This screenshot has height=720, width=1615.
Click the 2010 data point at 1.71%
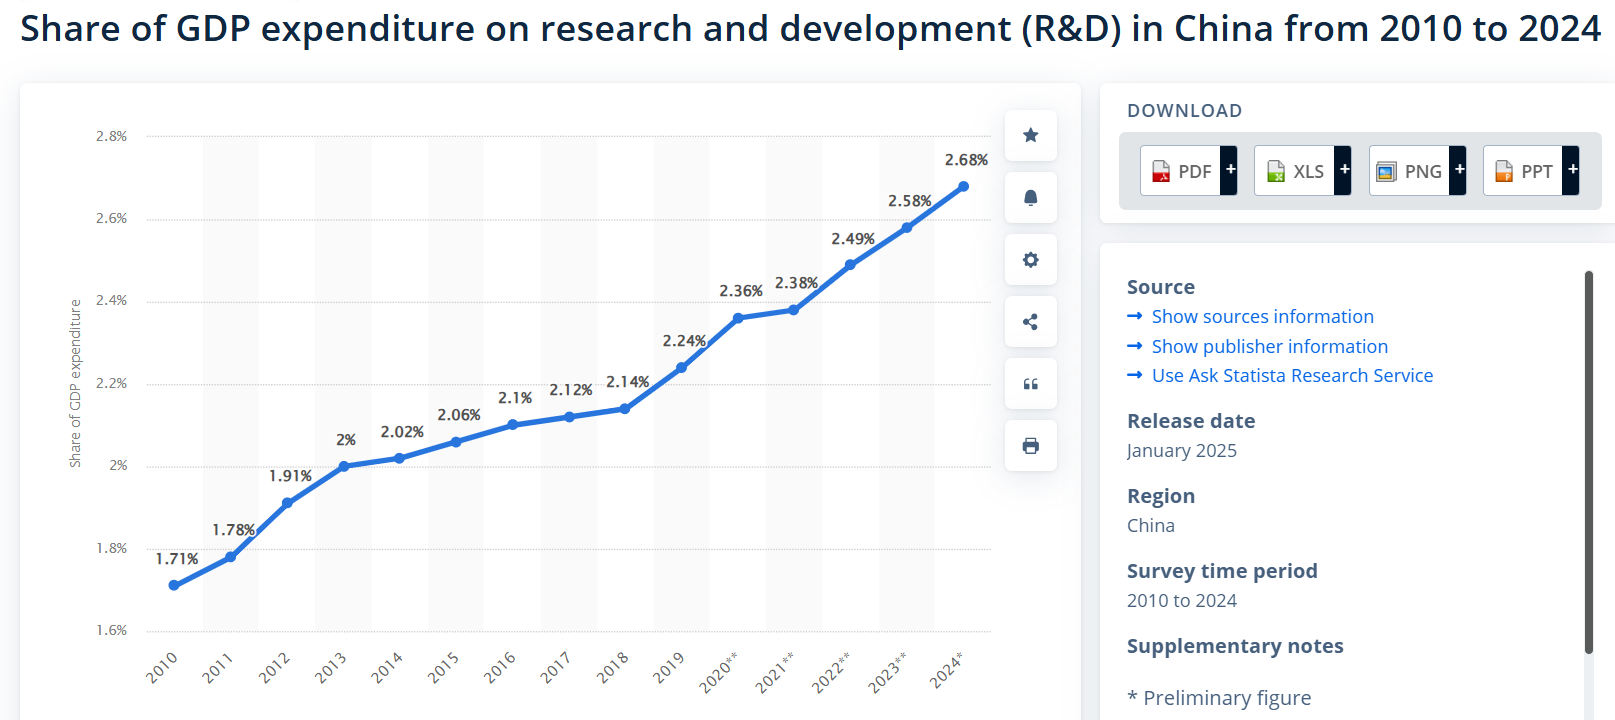point(174,585)
